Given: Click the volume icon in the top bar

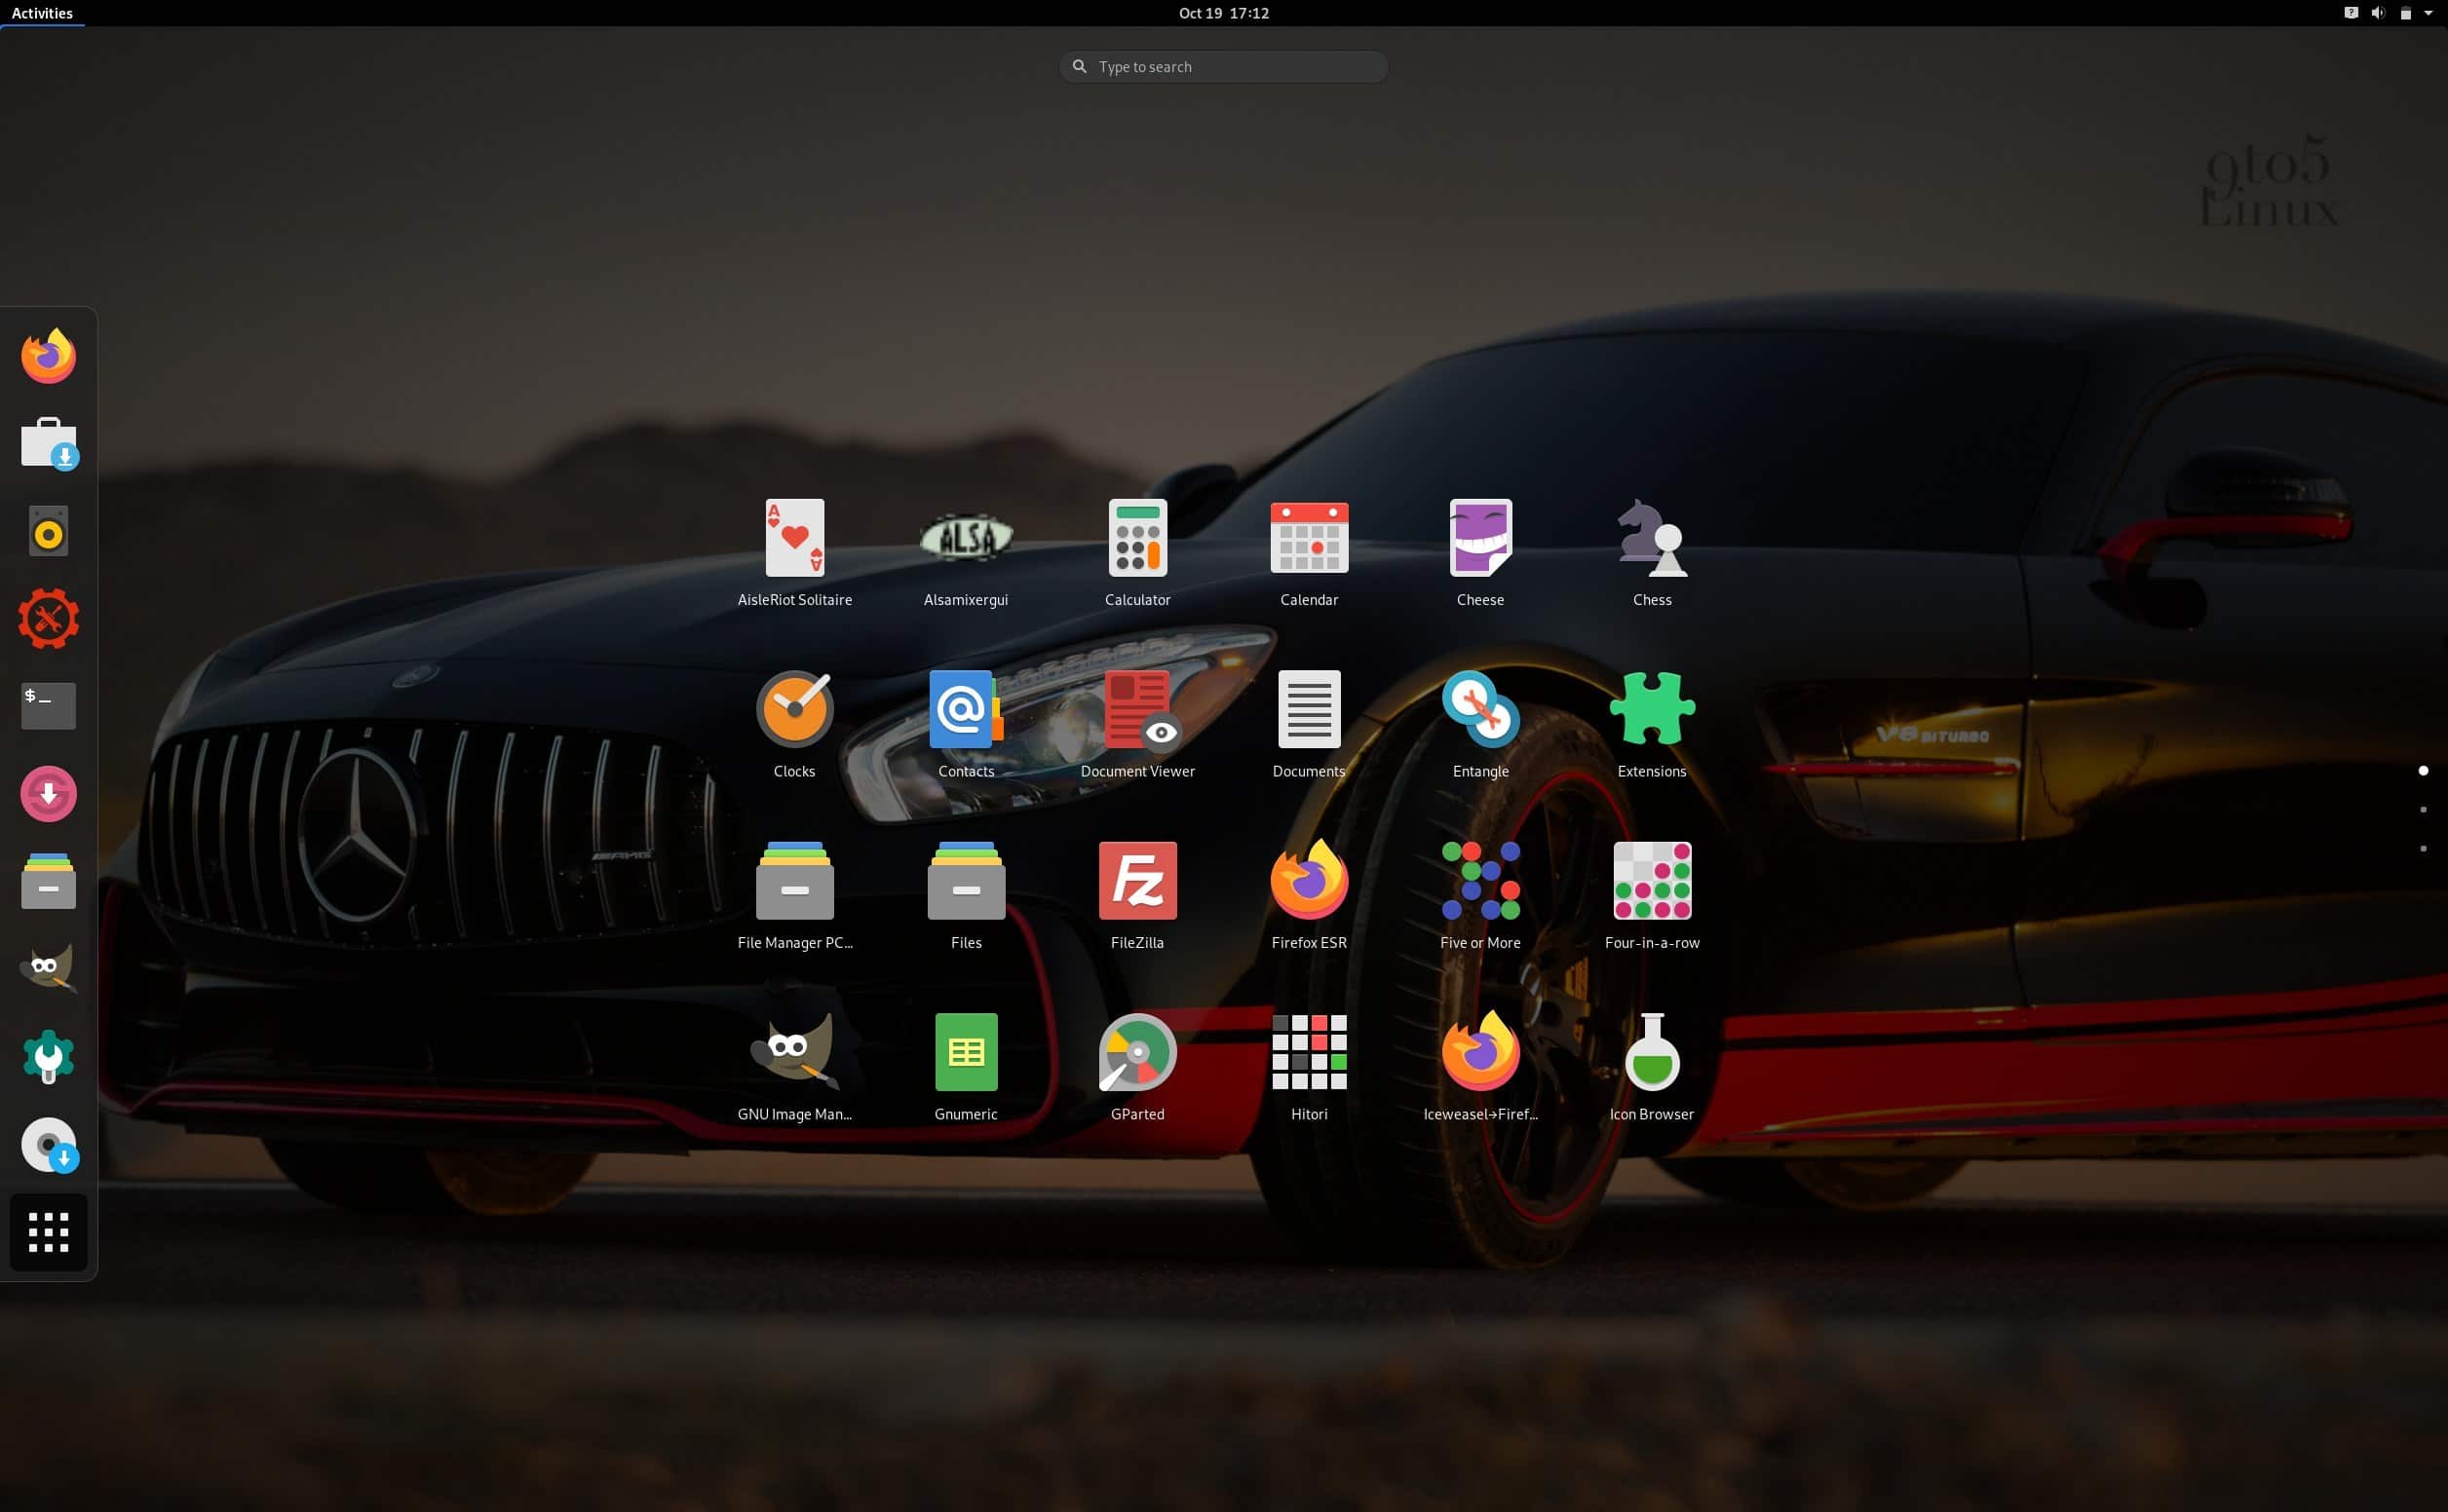Looking at the screenshot, I should point(2377,13).
